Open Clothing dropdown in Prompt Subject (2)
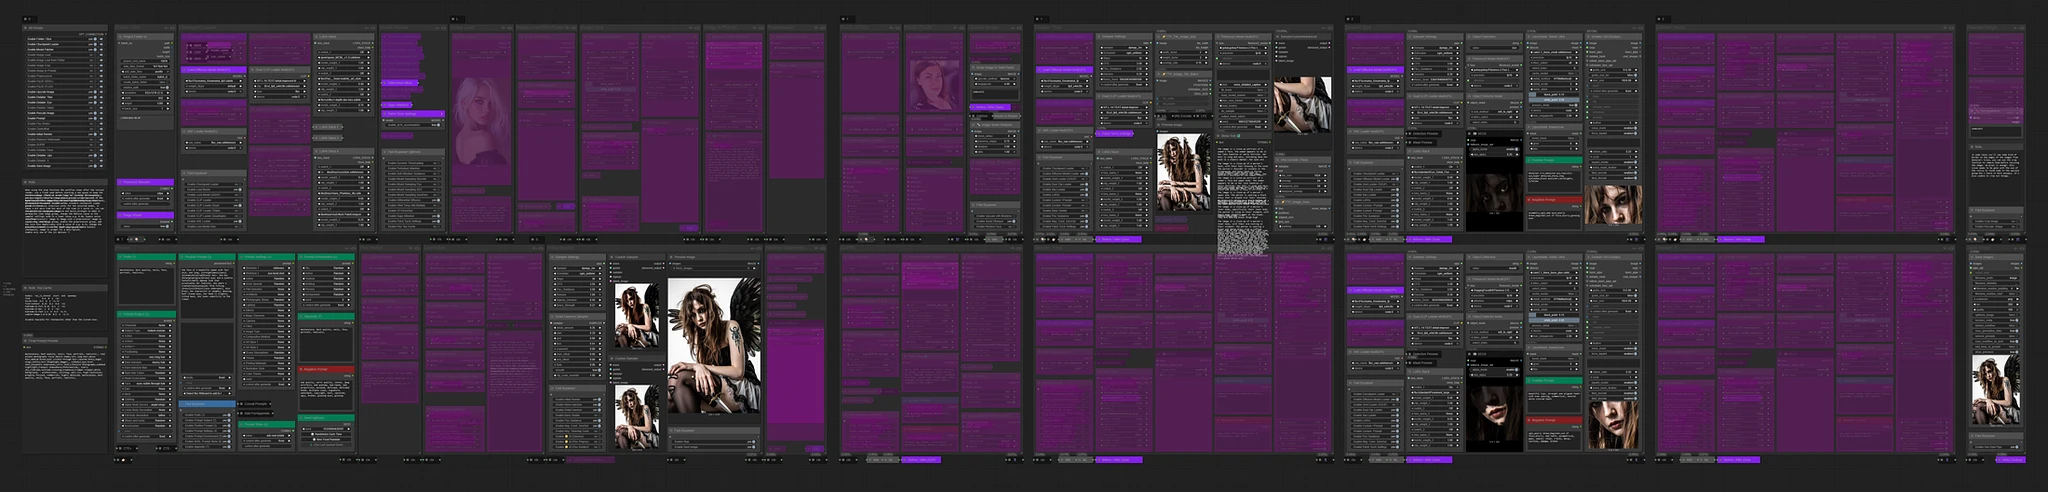Screen dimensions: 2048x492 click(x=146, y=399)
